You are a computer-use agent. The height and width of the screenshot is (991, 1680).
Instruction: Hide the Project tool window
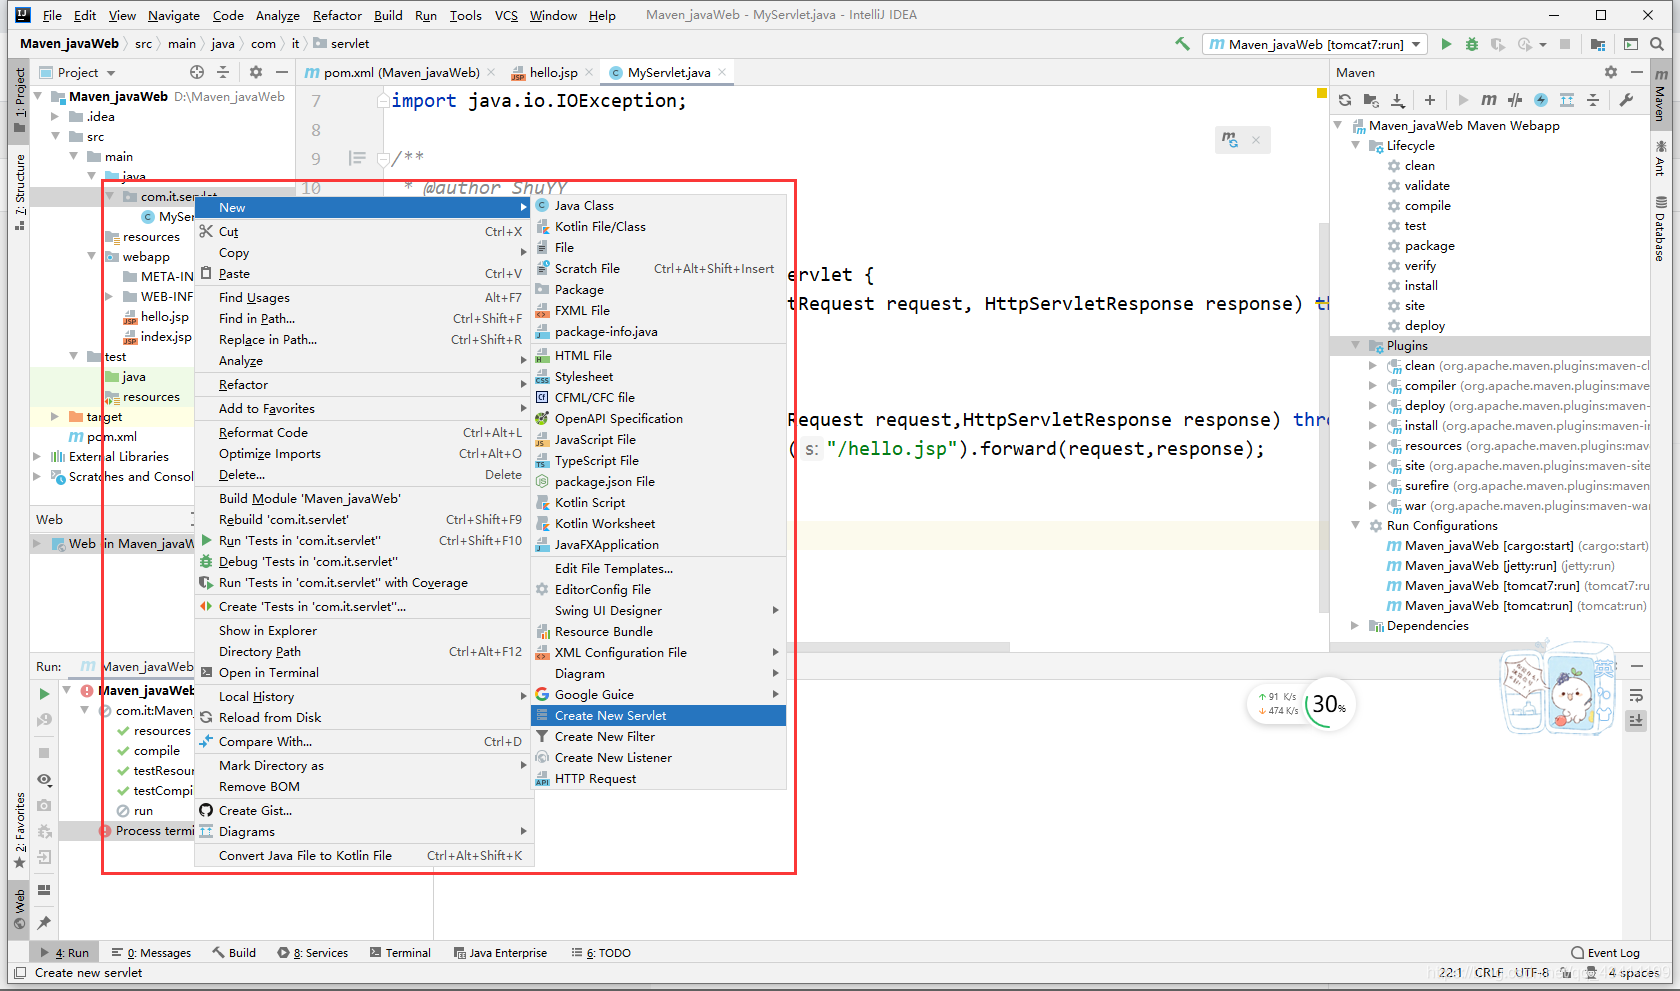click(x=282, y=72)
